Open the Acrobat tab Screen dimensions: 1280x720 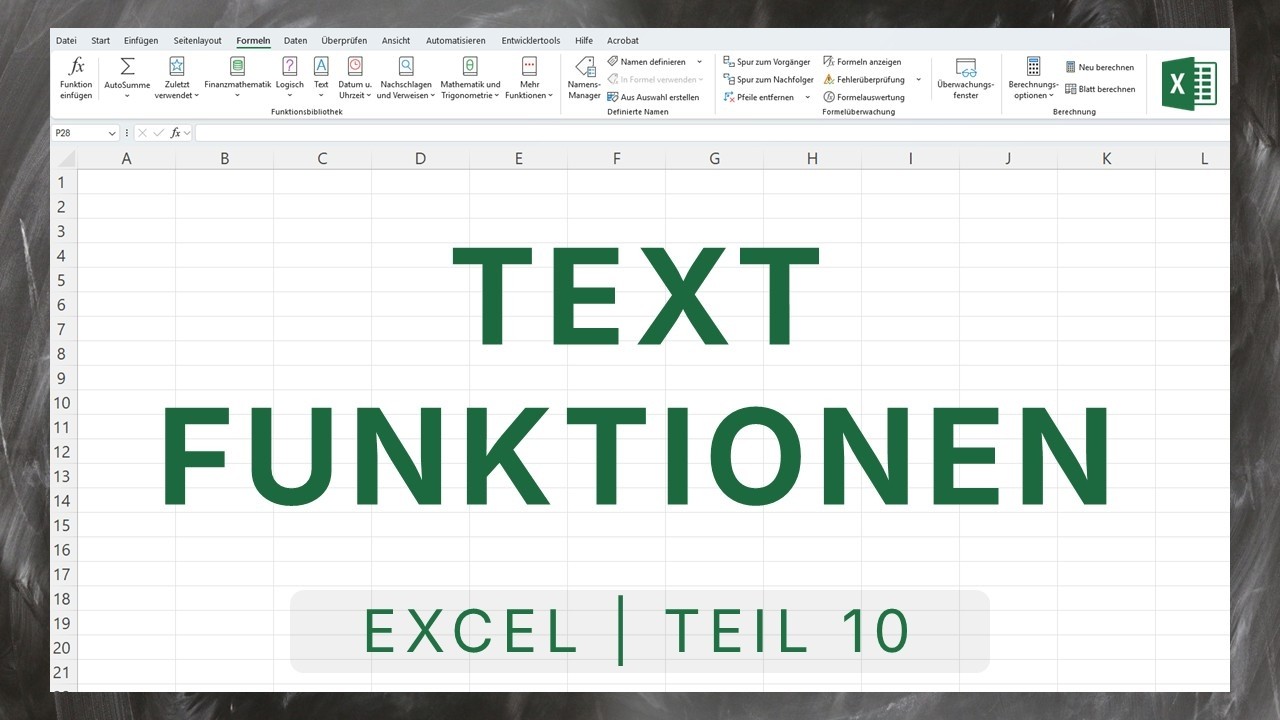[x=623, y=41]
